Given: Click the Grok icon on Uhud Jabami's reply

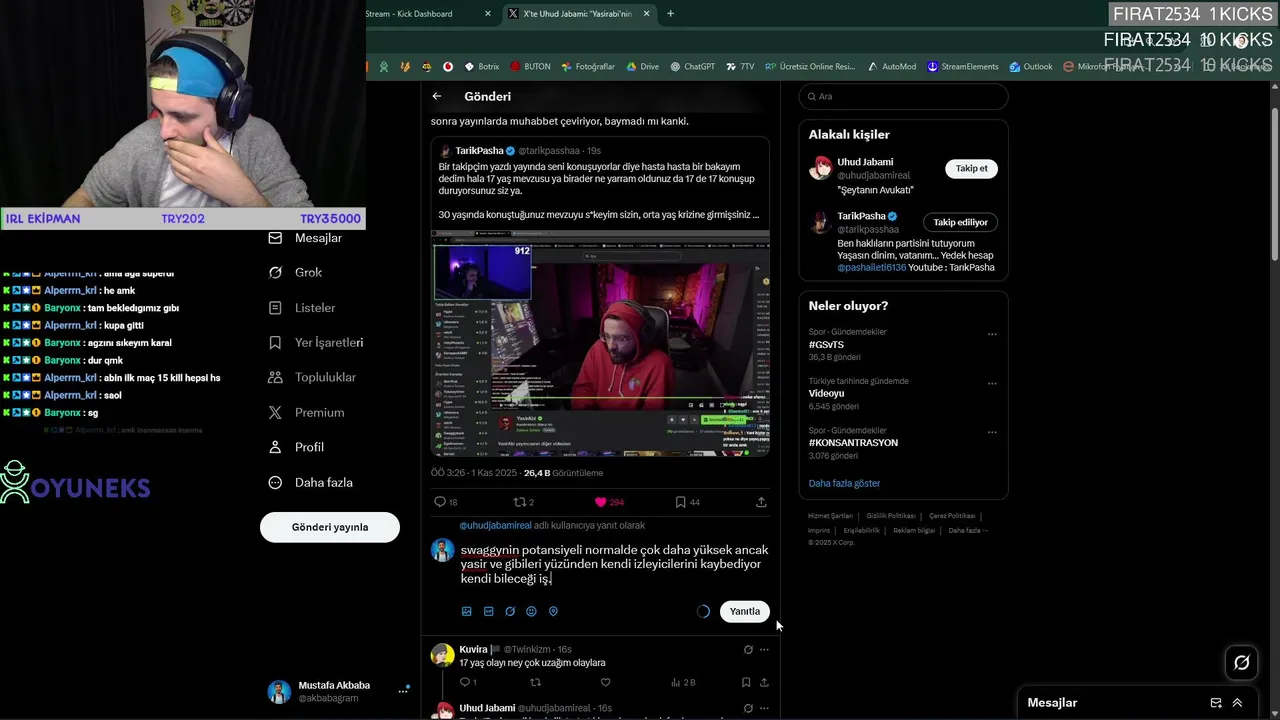Looking at the screenshot, I should (747, 708).
